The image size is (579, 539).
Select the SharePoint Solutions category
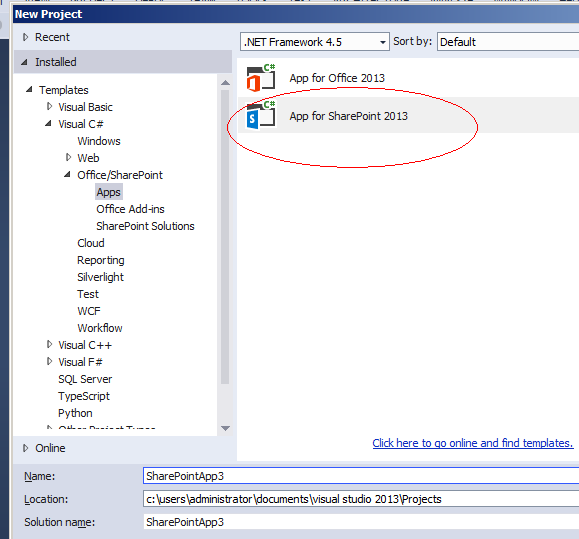[145, 226]
